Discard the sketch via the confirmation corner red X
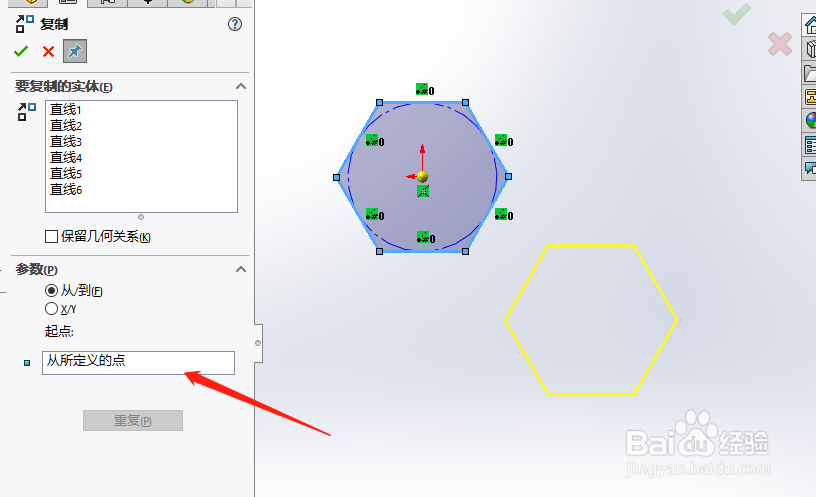816x497 pixels. coord(780,44)
